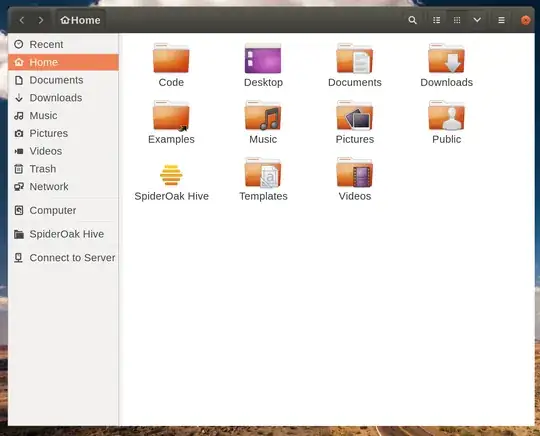This screenshot has width=540, height=436.
Task: Click the 'Code' folder label
Action: pyautogui.click(x=171, y=83)
